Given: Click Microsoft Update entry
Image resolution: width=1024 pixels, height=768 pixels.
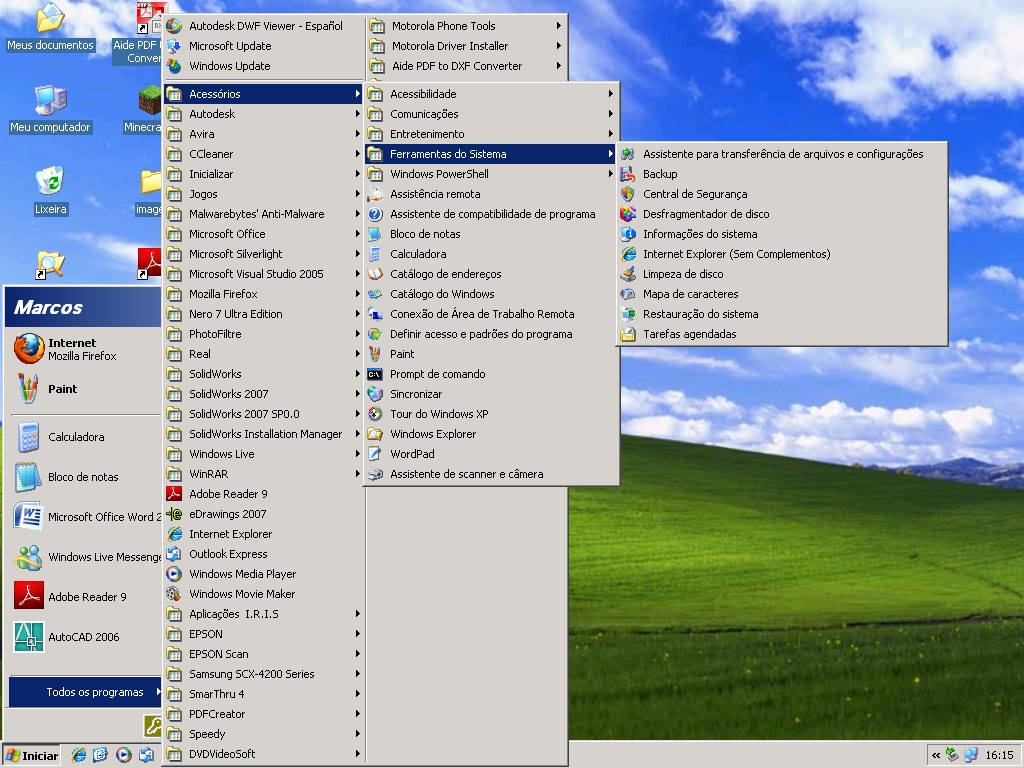Looking at the screenshot, I should [264, 46].
